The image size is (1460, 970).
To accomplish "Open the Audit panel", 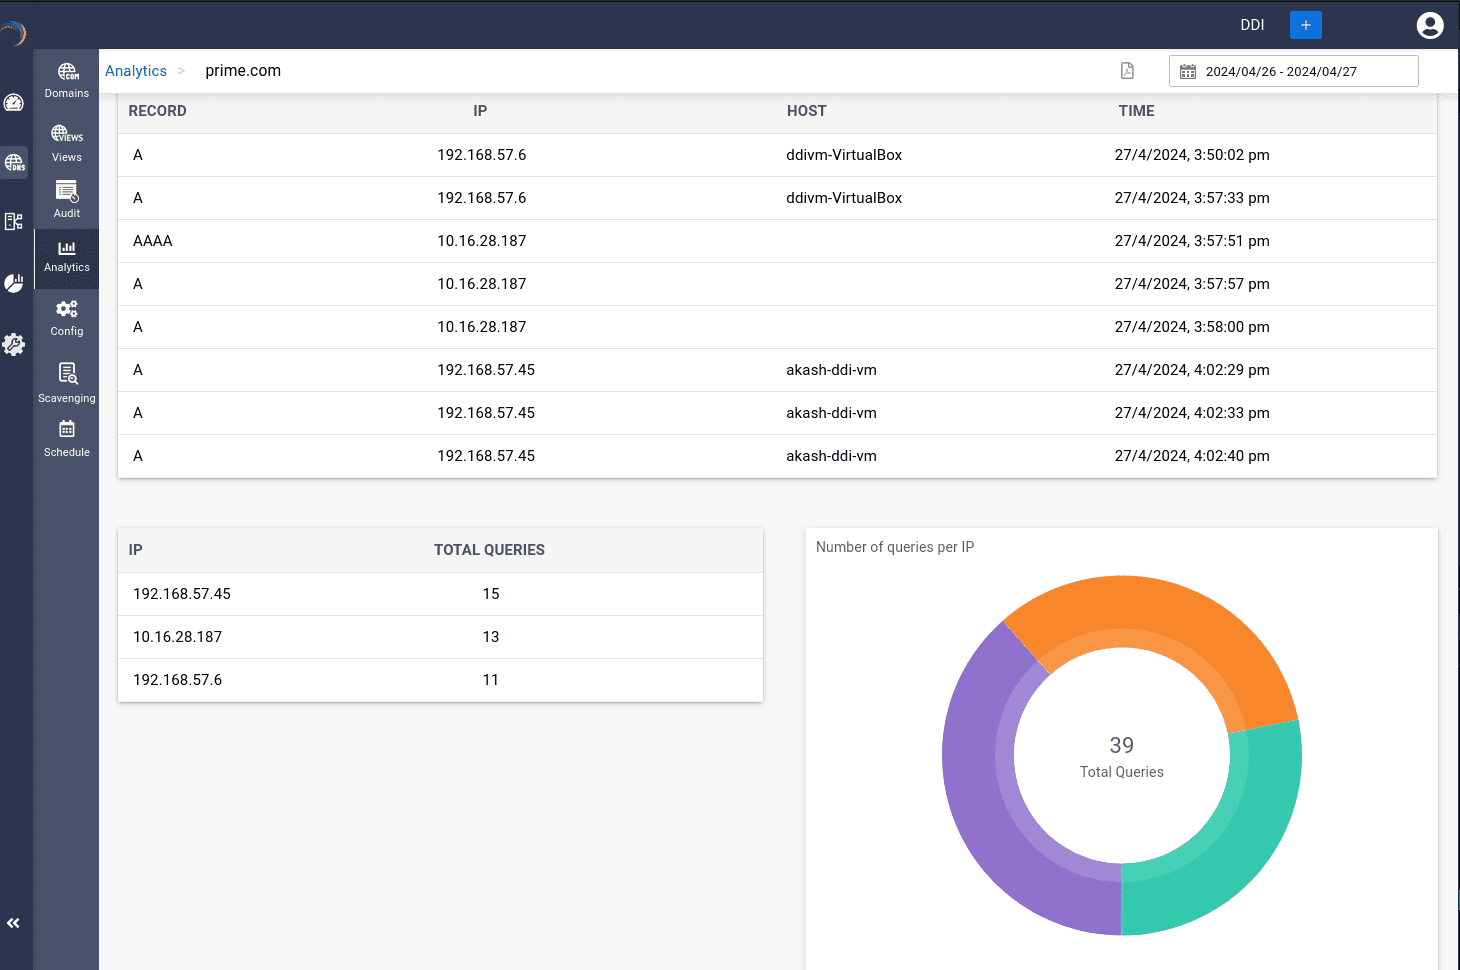I will 66,198.
